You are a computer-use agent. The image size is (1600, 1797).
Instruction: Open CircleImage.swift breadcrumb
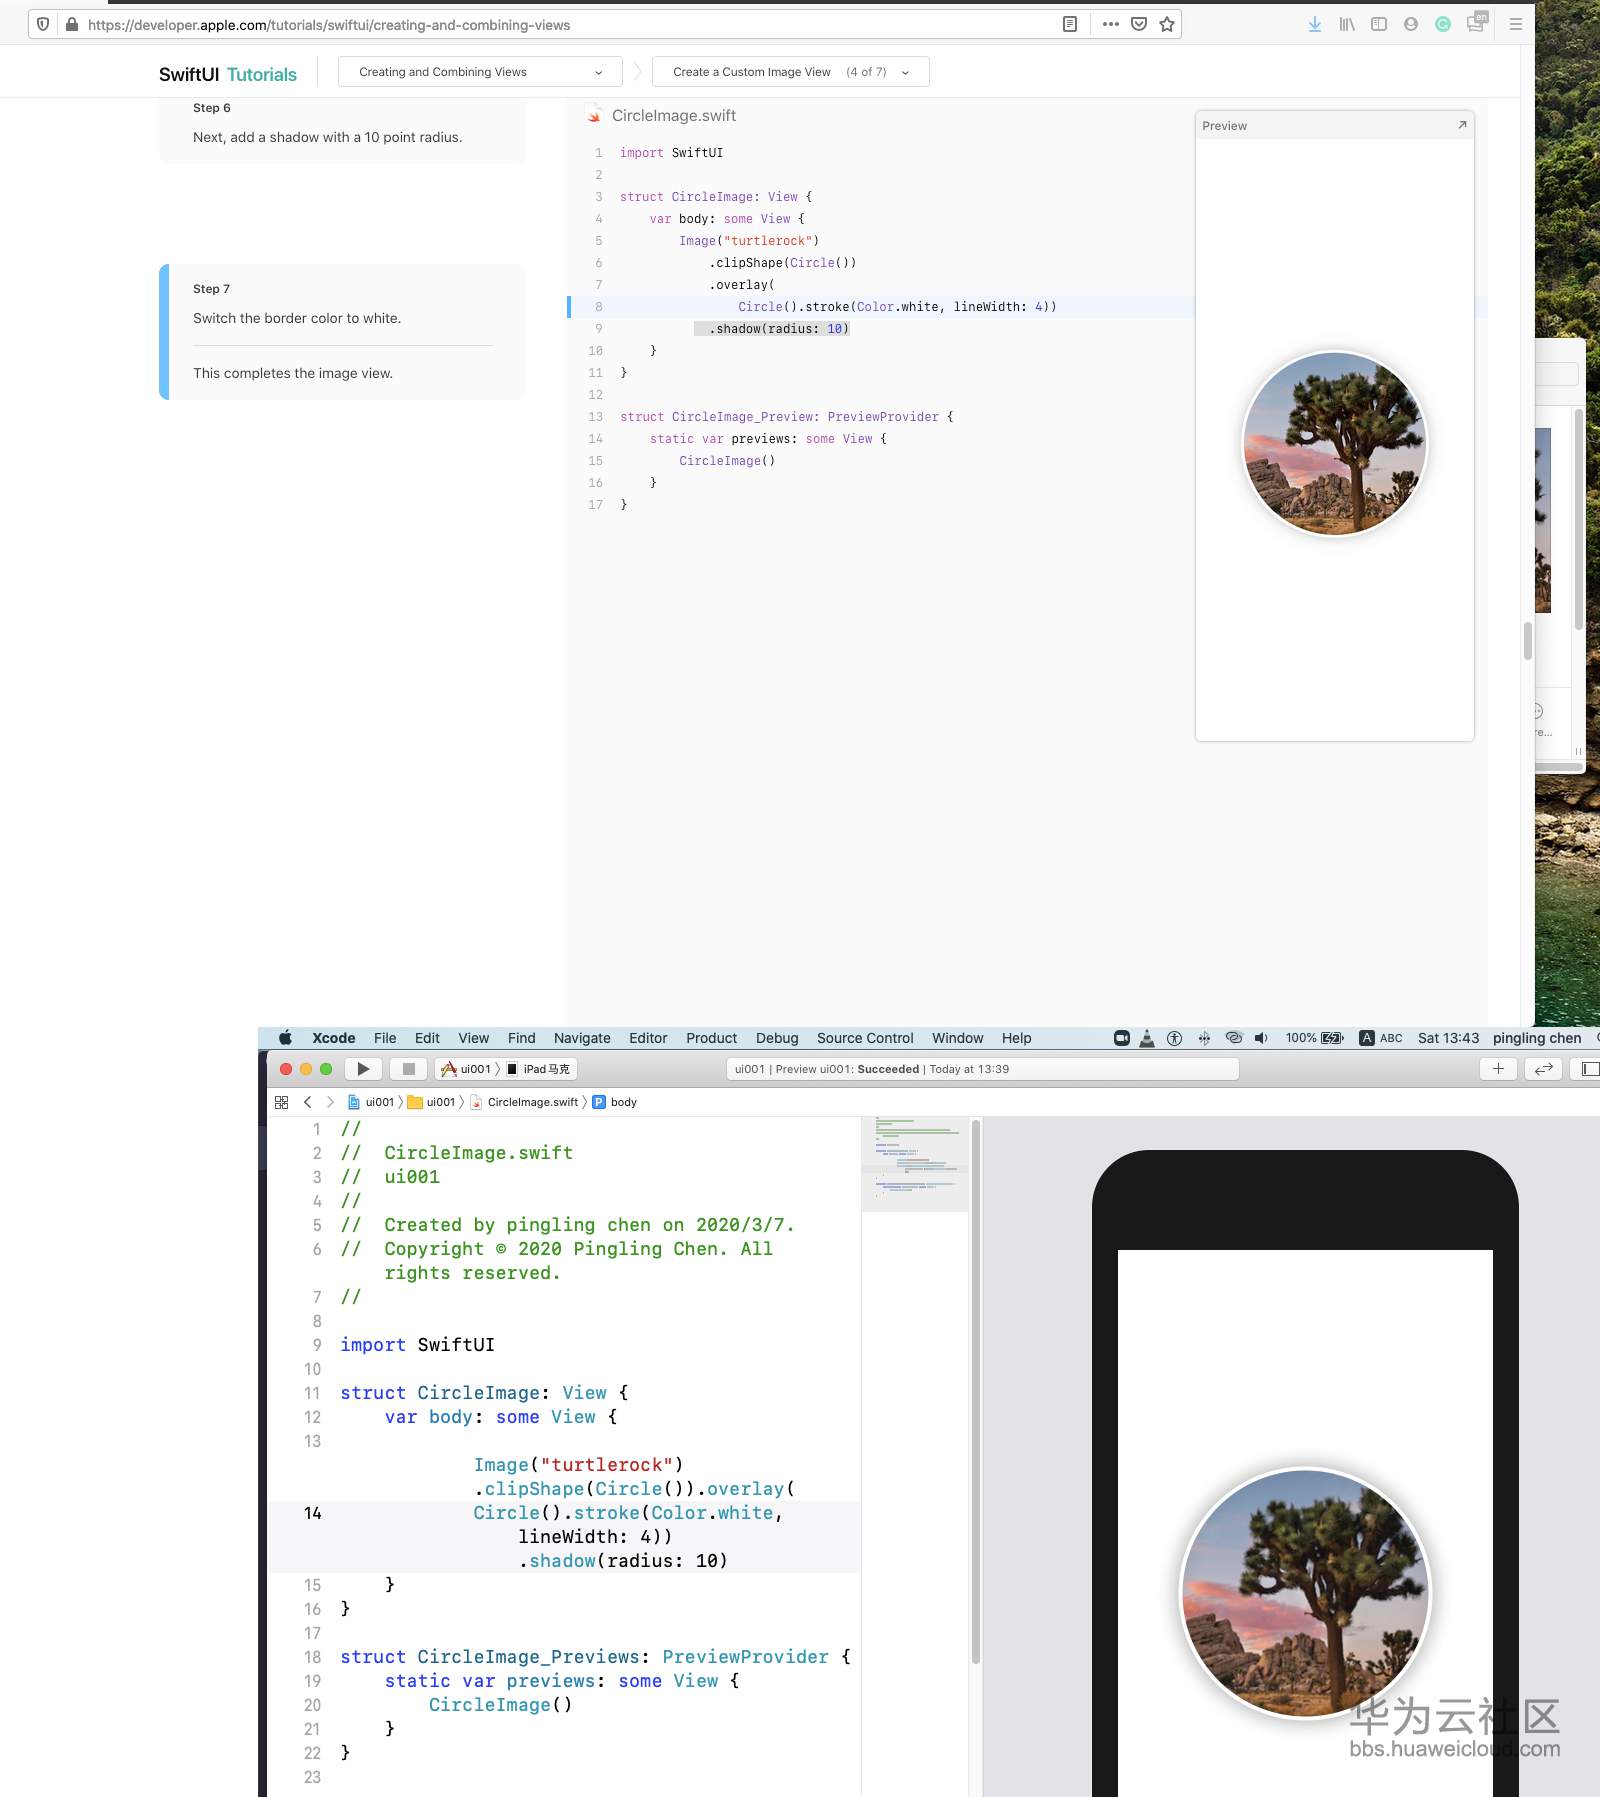click(x=524, y=1102)
